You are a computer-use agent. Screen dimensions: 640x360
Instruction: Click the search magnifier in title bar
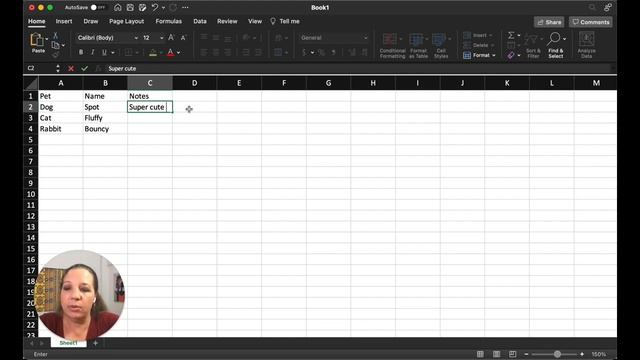[592, 7]
